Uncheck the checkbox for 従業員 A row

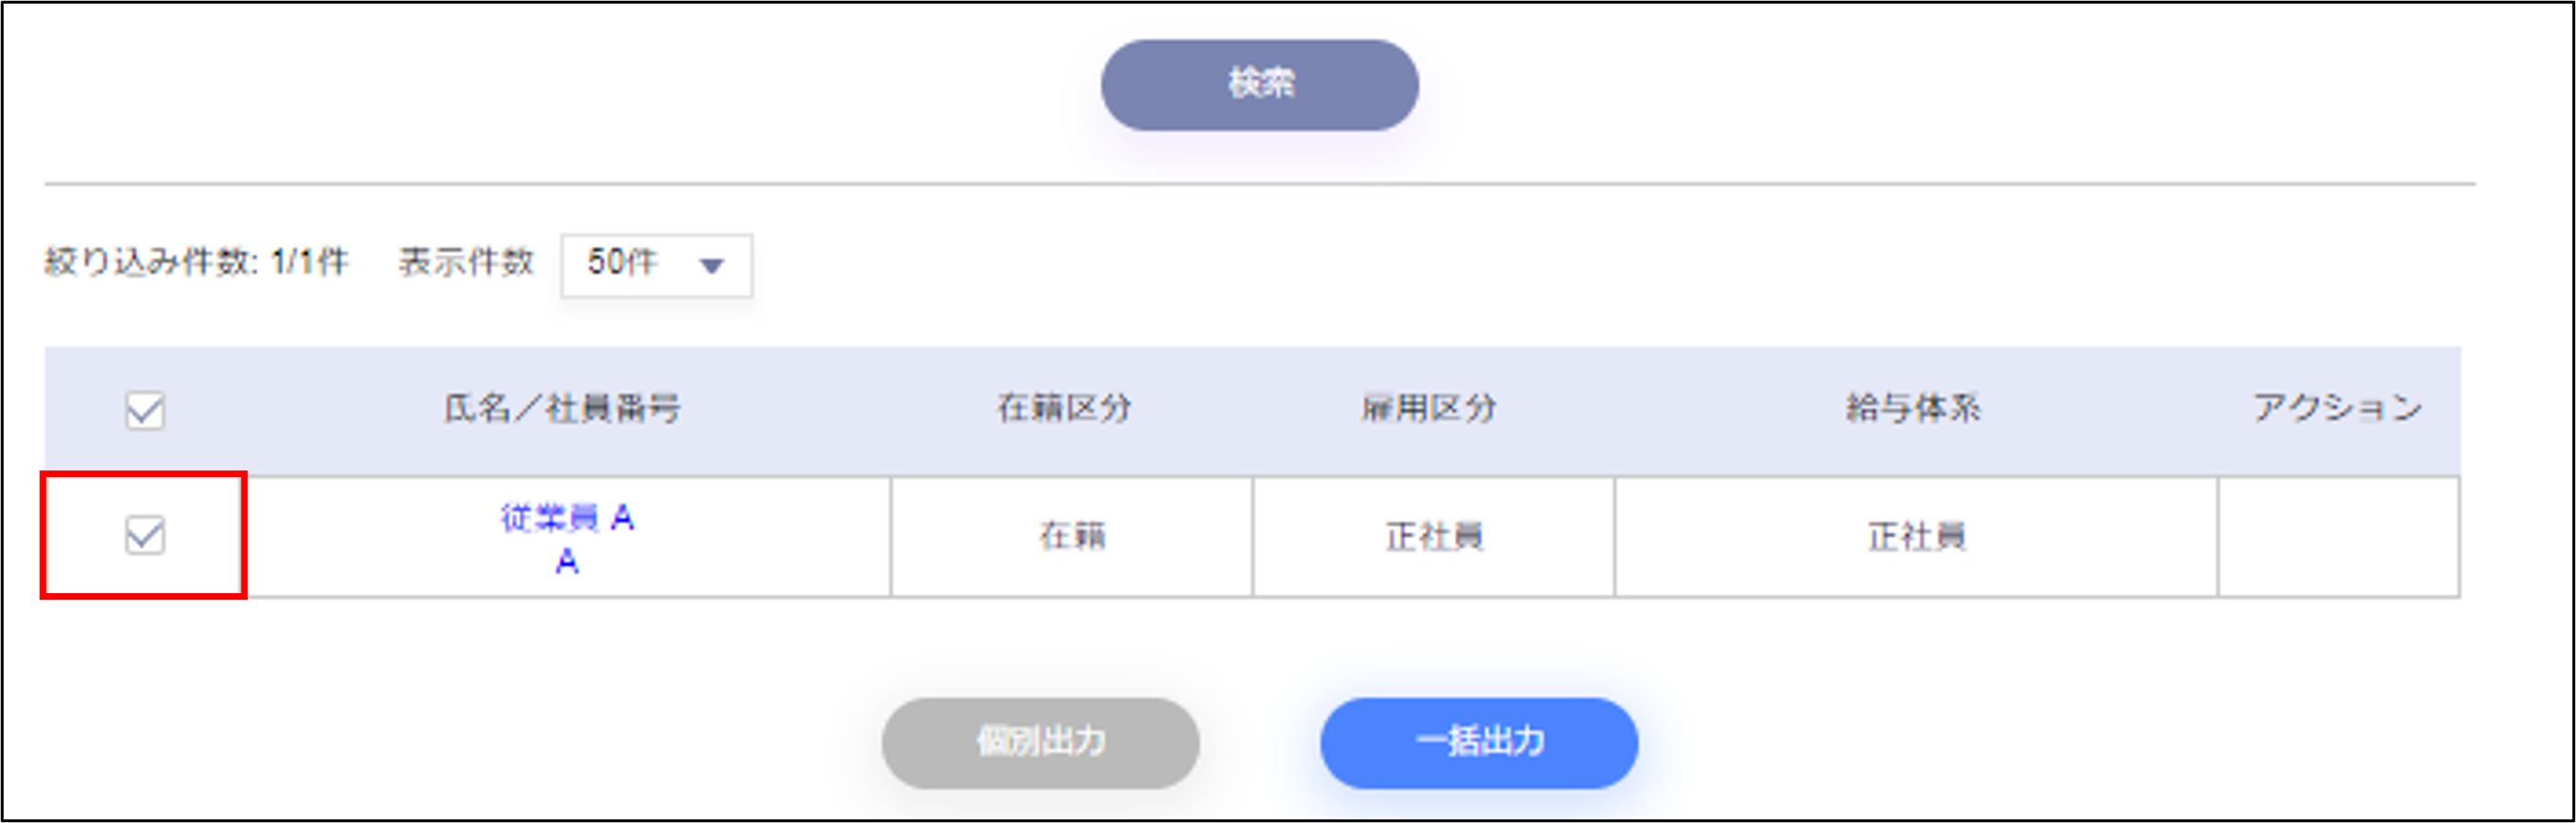[x=145, y=535]
